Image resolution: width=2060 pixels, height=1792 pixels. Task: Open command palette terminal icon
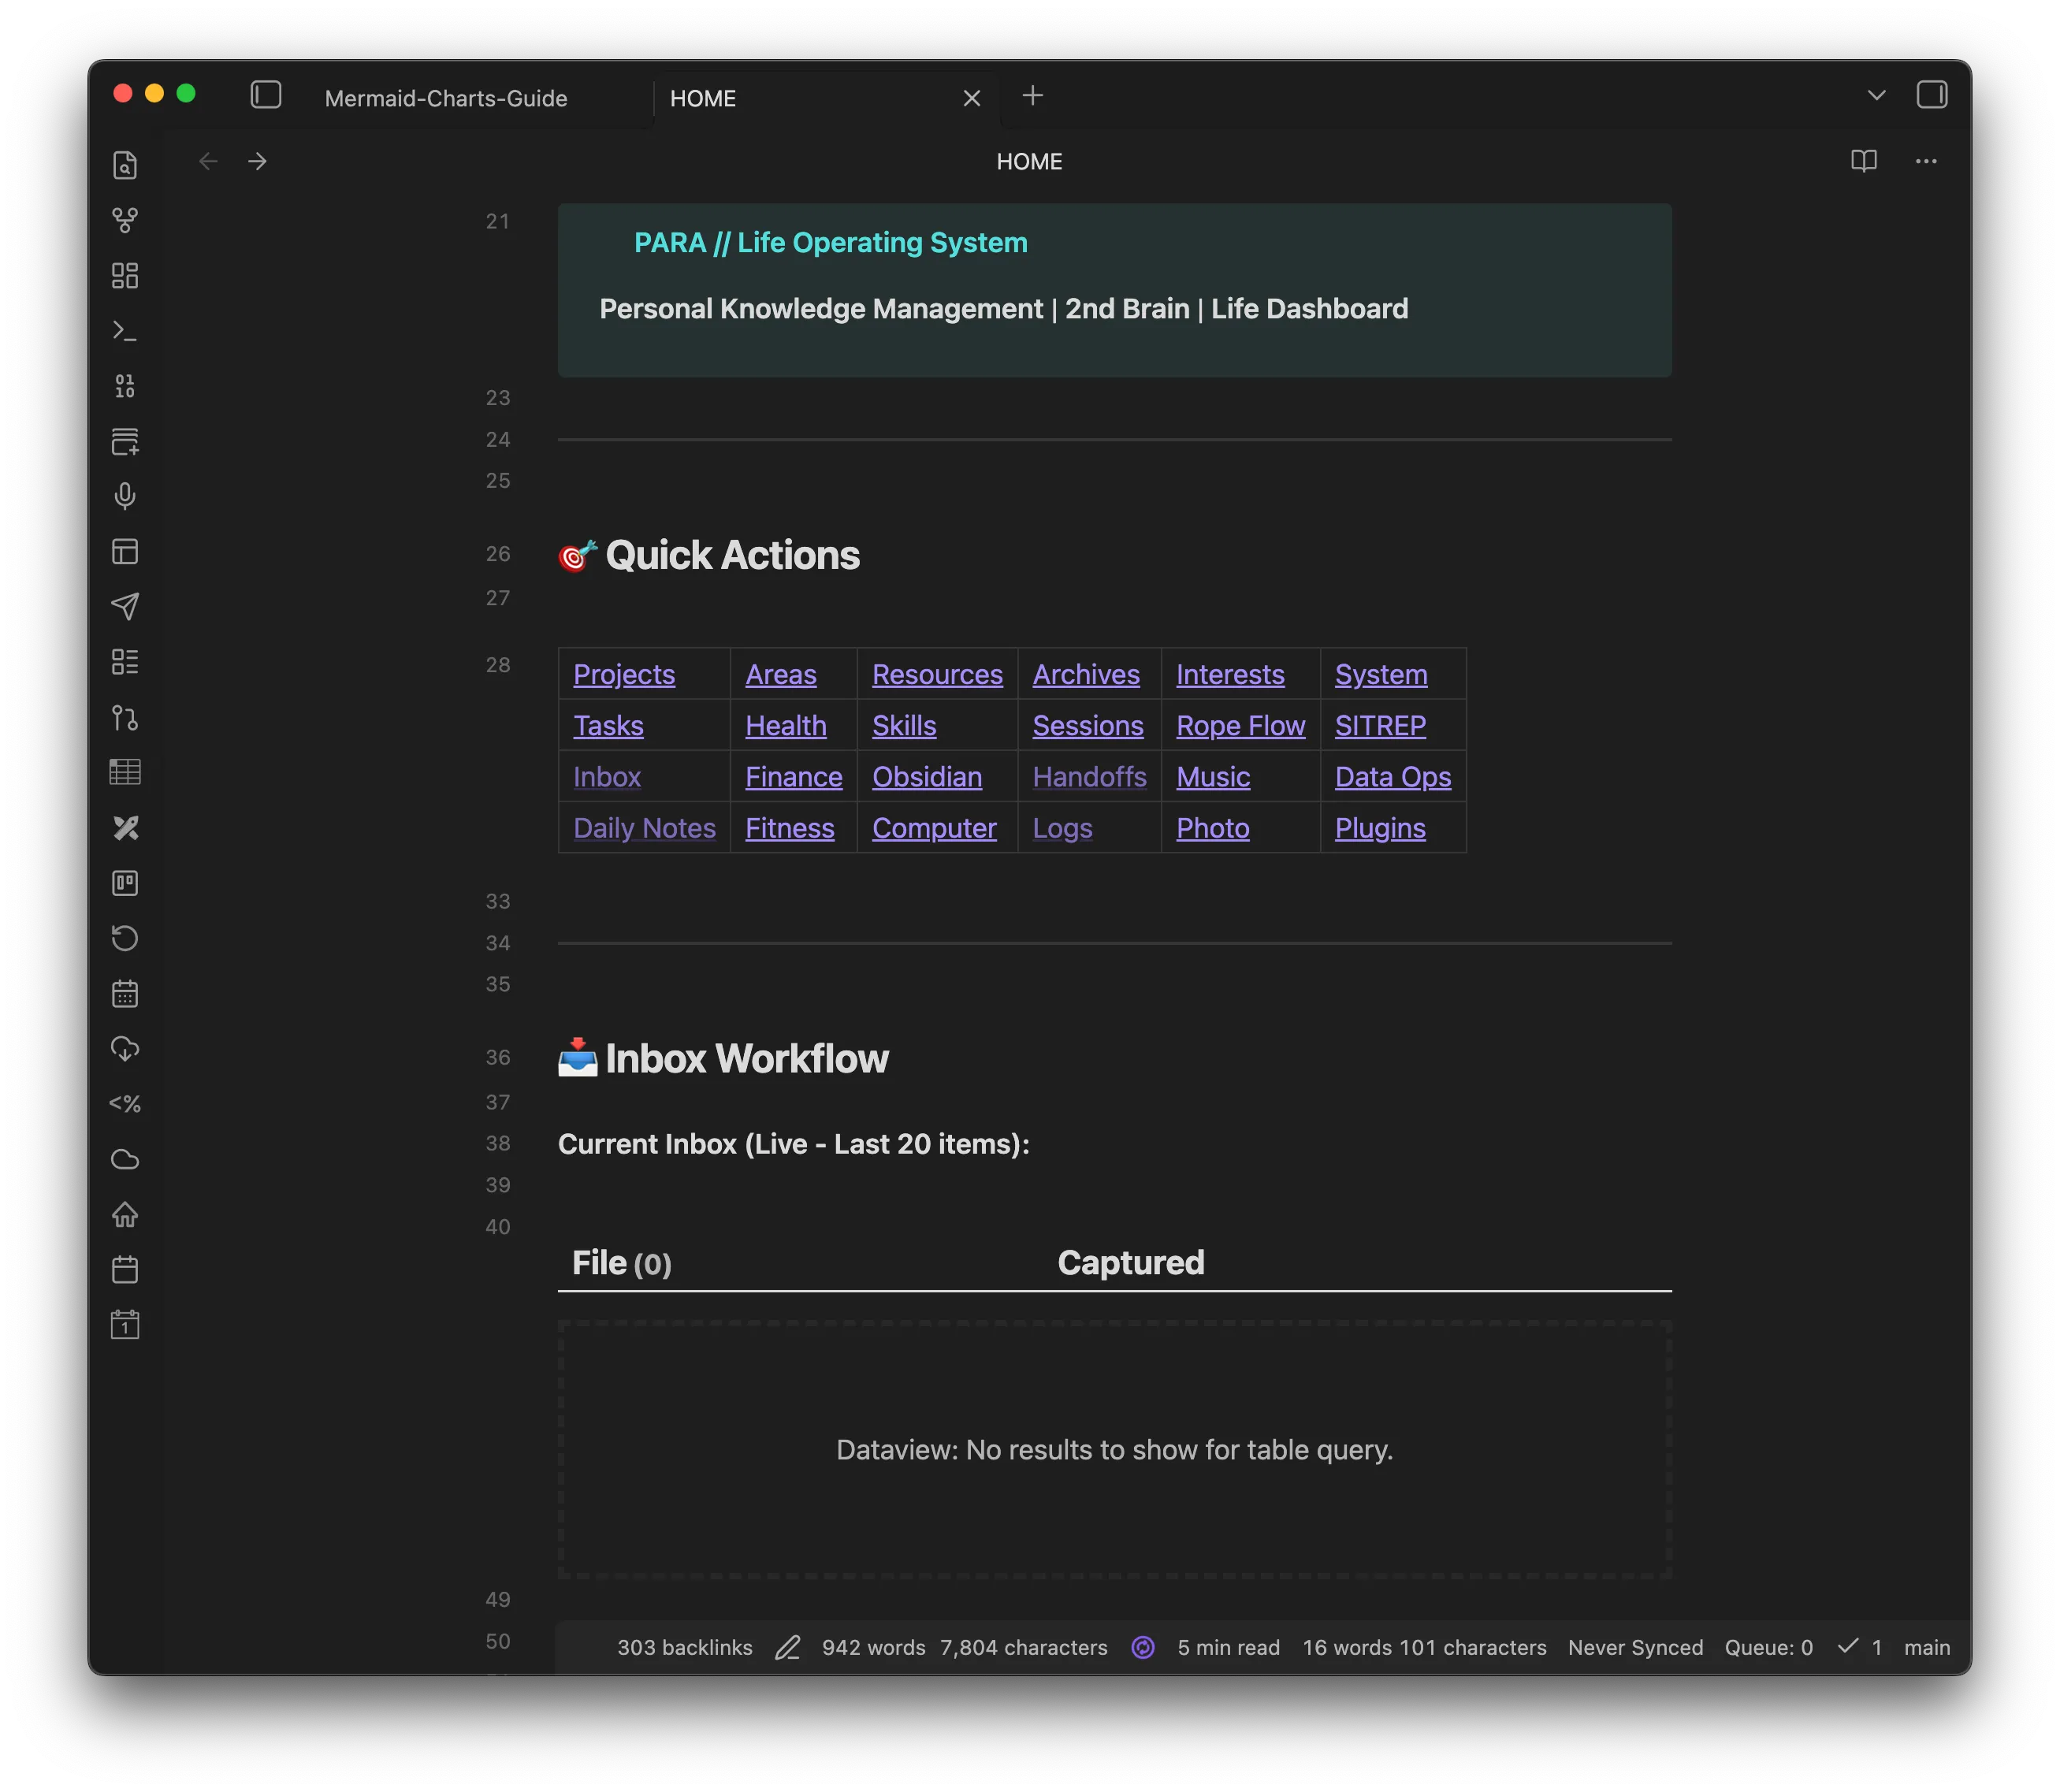coord(125,331)
